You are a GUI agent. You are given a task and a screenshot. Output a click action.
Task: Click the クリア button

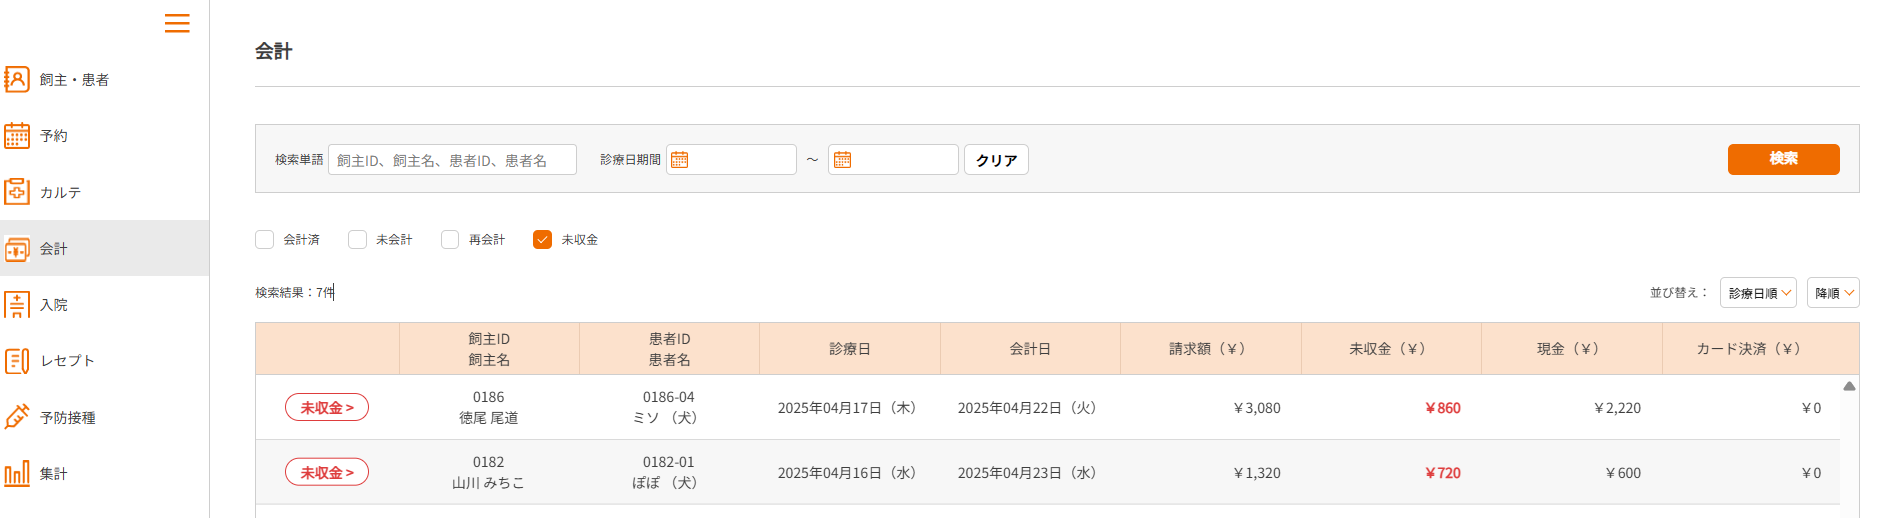point(996,160)
